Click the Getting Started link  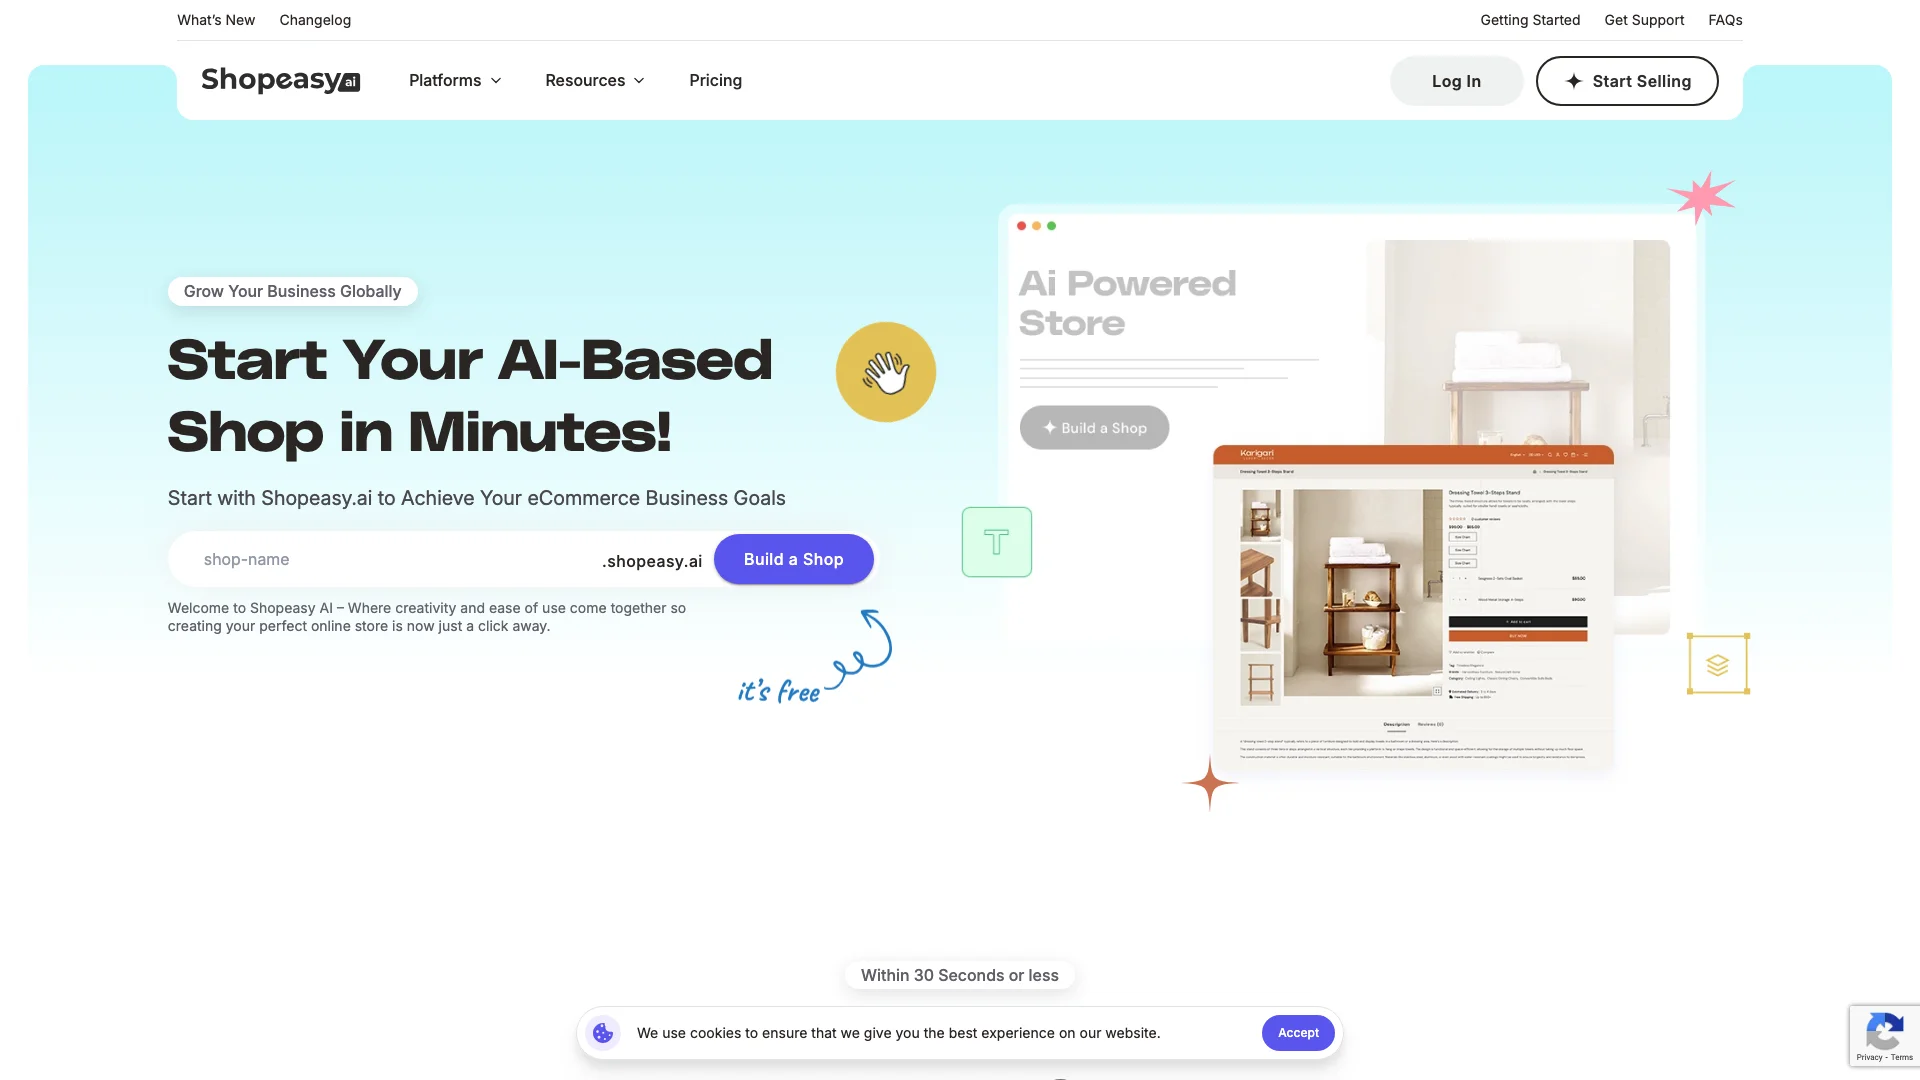tap(1531, 20)
